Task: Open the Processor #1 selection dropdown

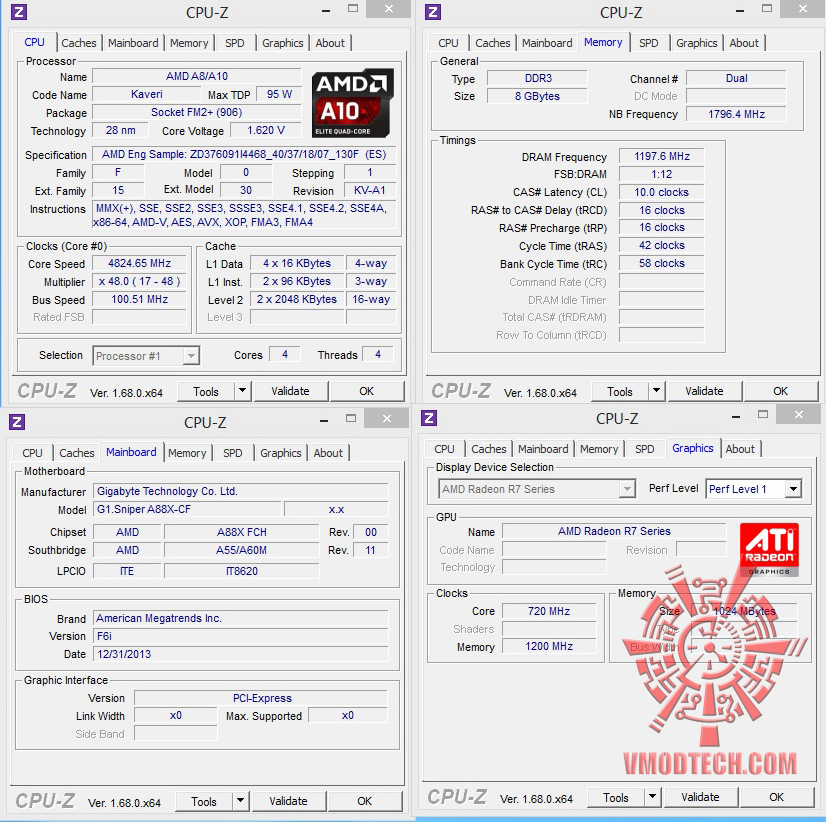Action: click(x=191, y=356)
